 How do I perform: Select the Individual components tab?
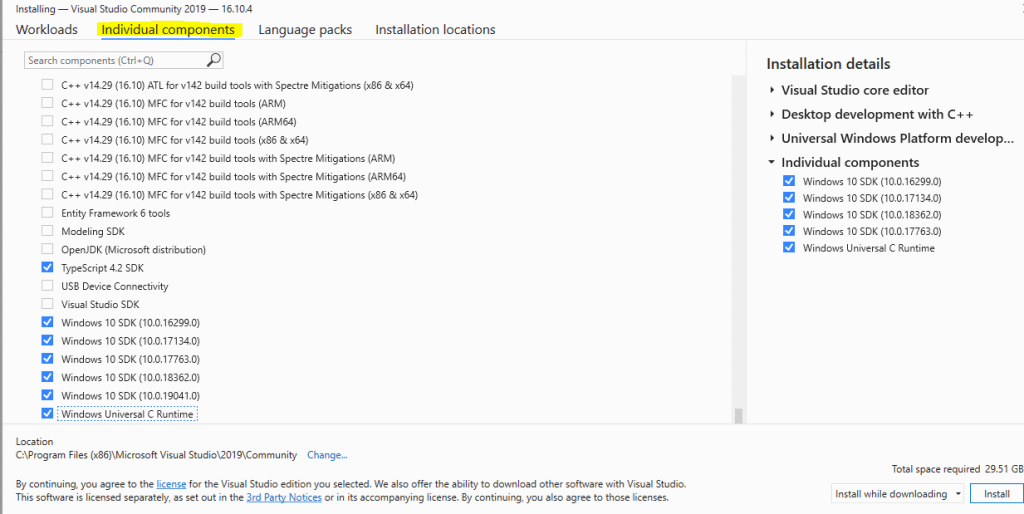(168, 29)
